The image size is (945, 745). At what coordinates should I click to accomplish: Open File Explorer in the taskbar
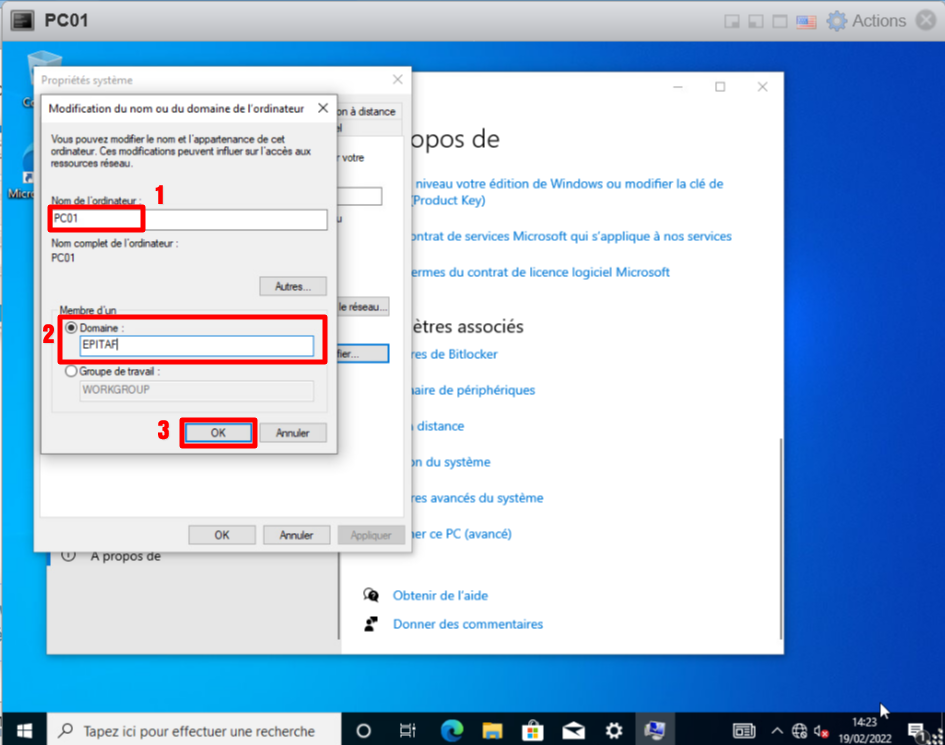tap(491, 730)
